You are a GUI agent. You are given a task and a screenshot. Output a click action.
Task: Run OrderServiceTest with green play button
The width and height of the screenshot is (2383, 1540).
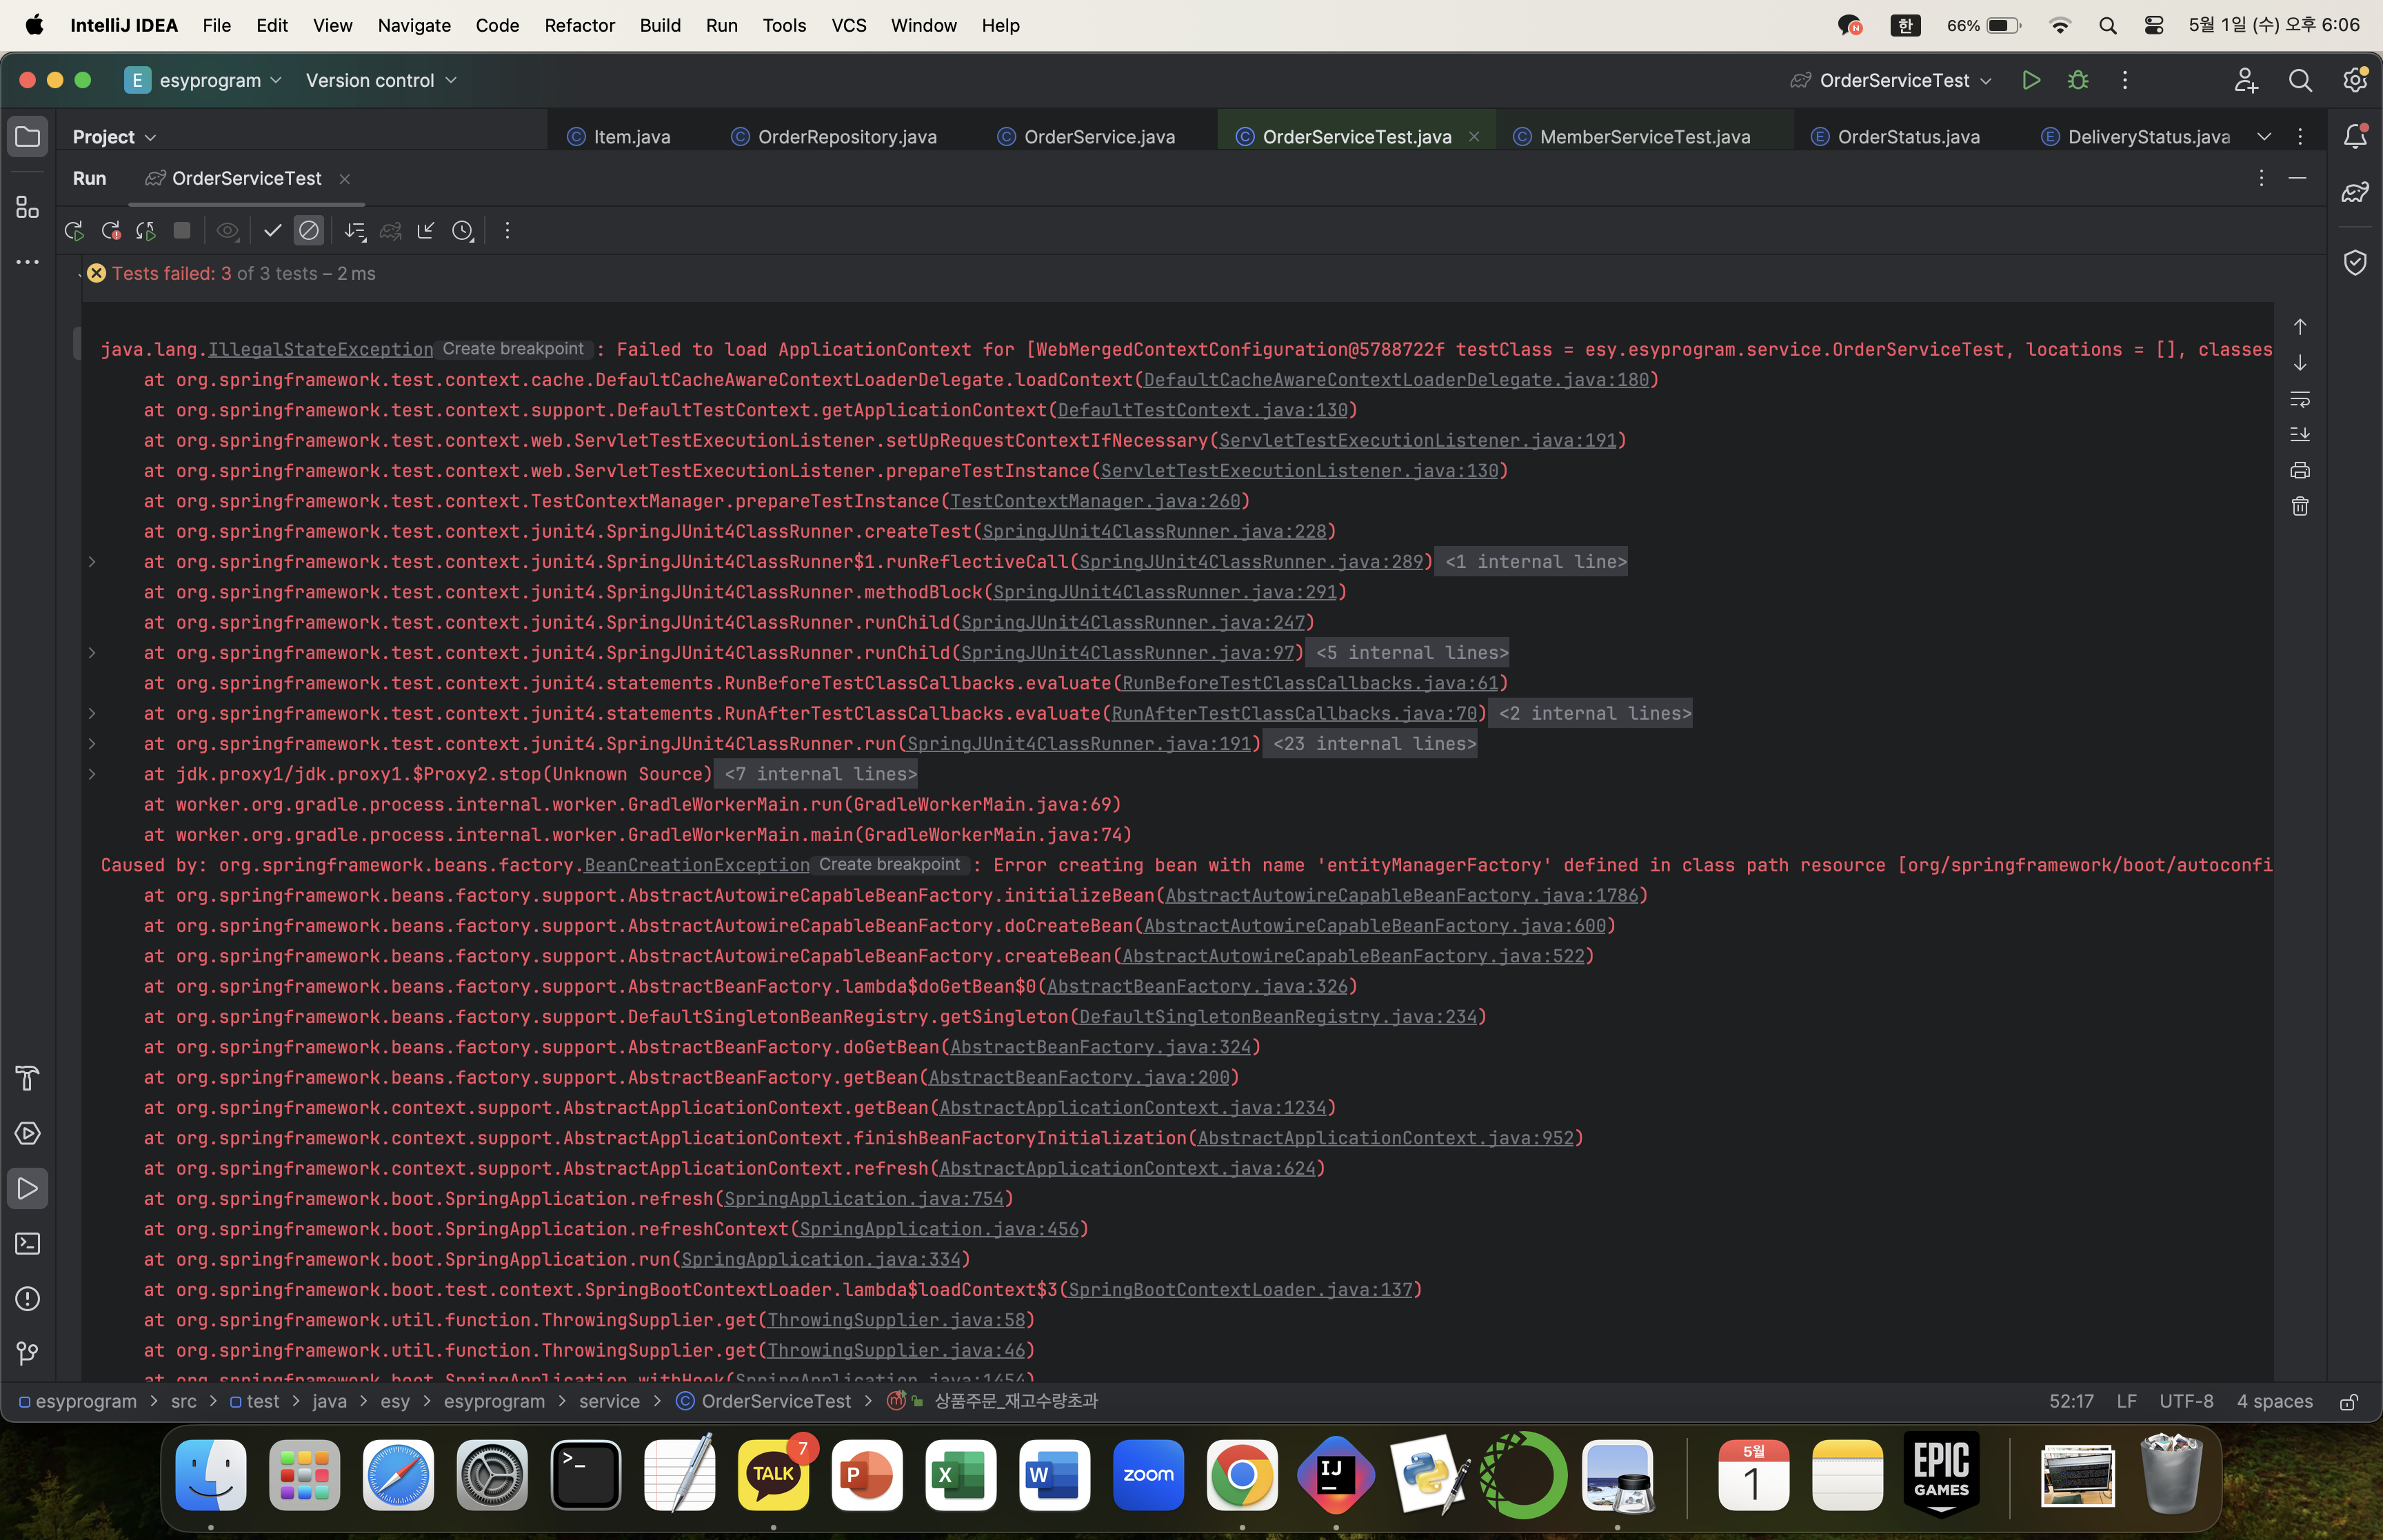2030,80
